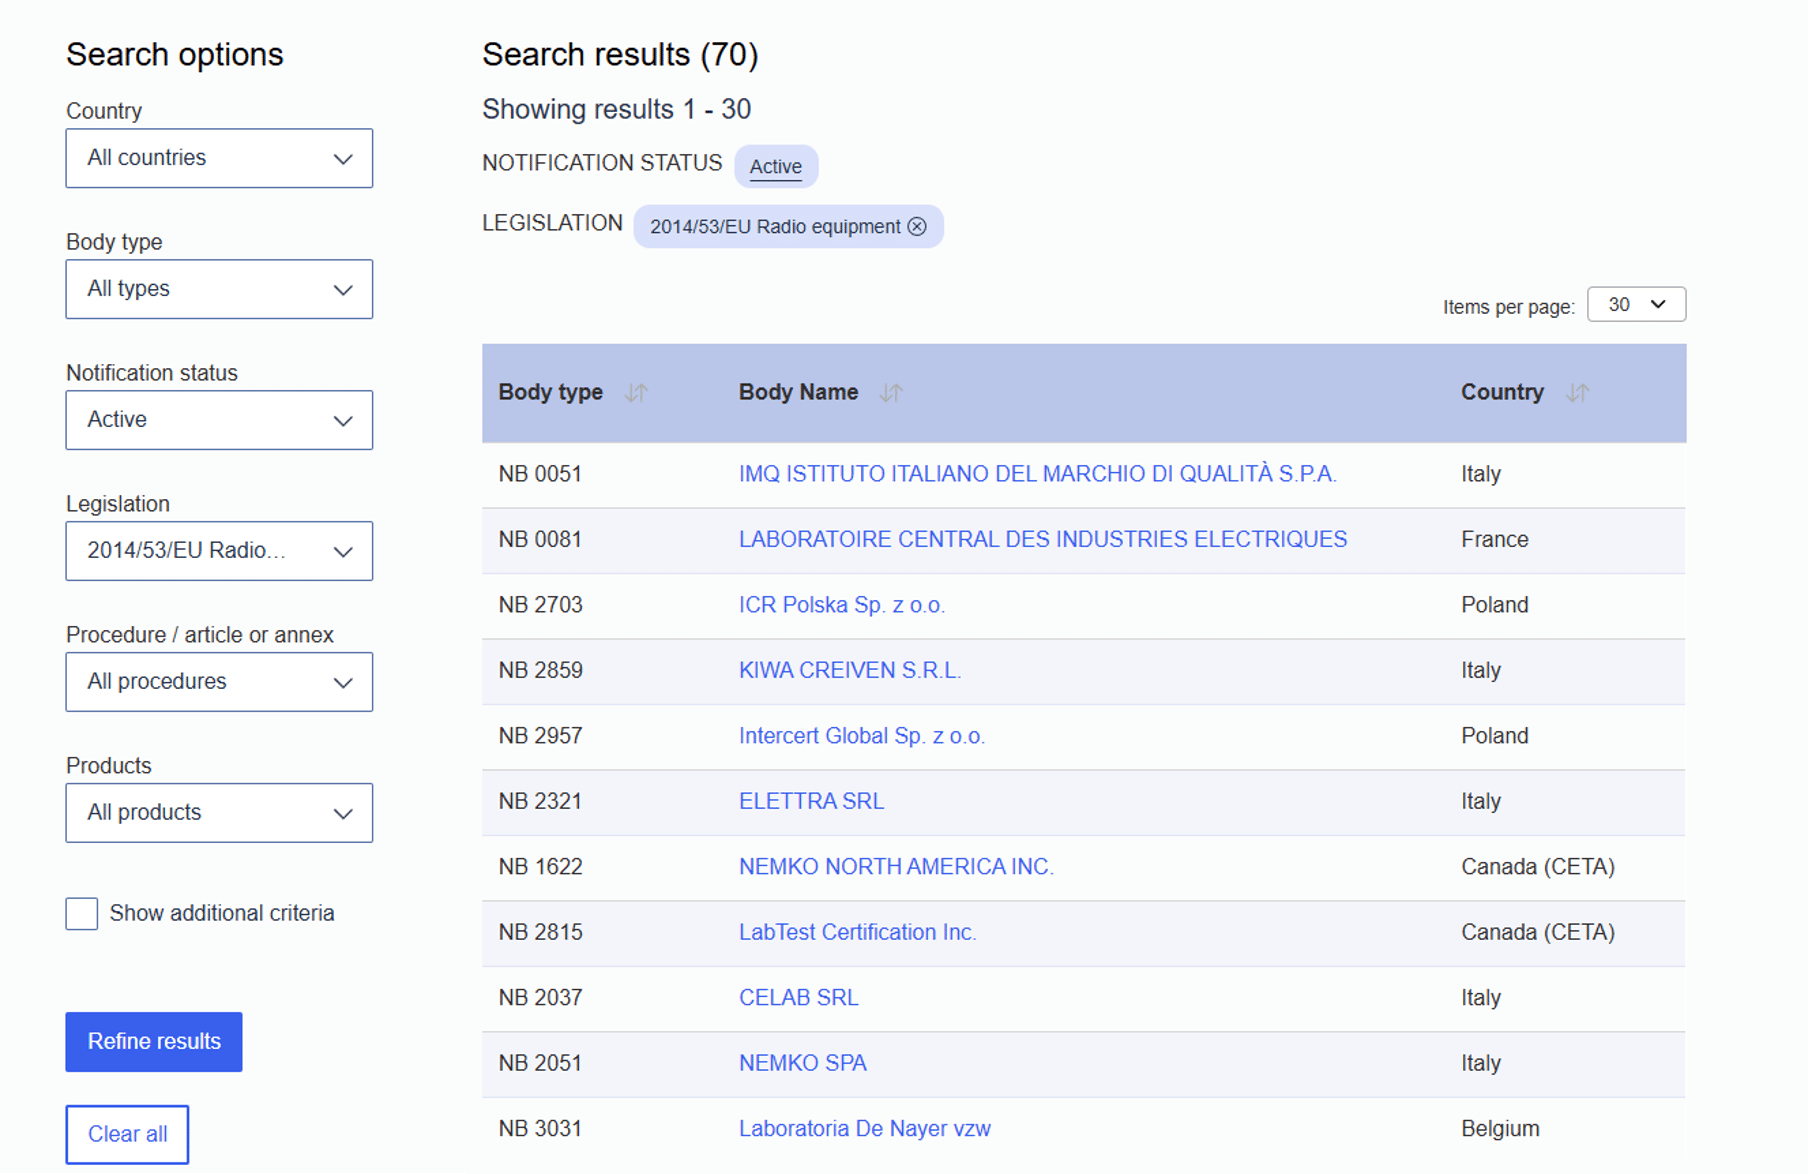Screen dimensions: 1808x1174
Task: Remove the 2014/53/EU Radio equipment filter
Action: [x=917, y=227]
